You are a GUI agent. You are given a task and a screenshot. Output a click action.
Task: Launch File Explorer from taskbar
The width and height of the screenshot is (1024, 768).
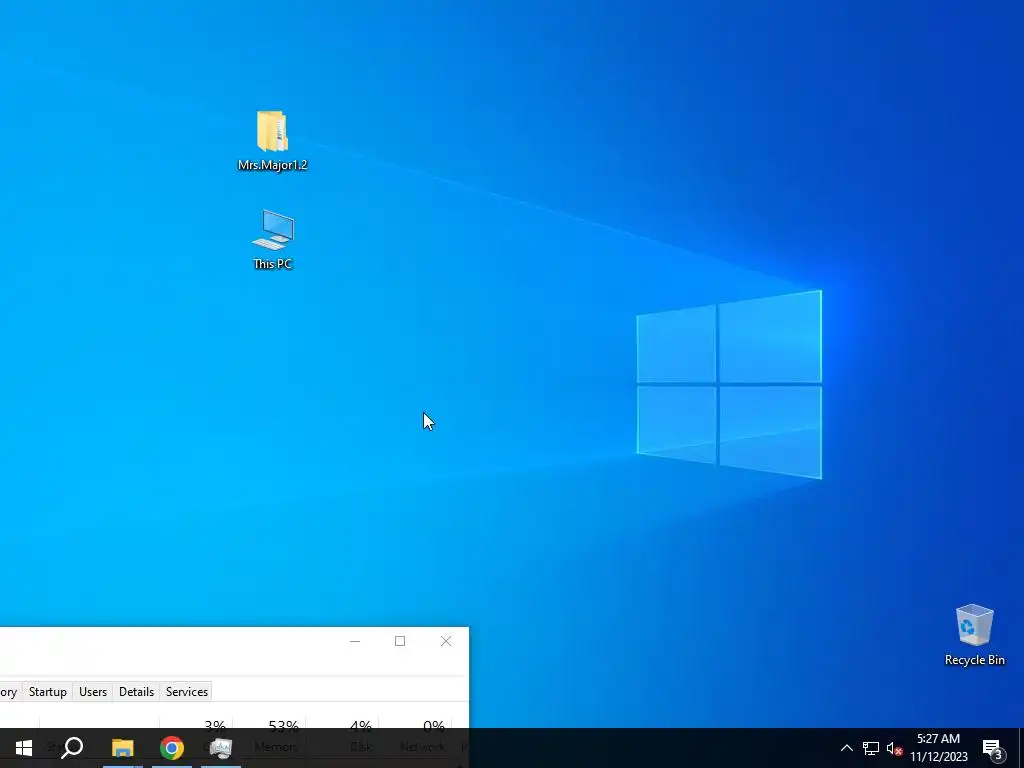pyautogui.click(x=122, y=748)
